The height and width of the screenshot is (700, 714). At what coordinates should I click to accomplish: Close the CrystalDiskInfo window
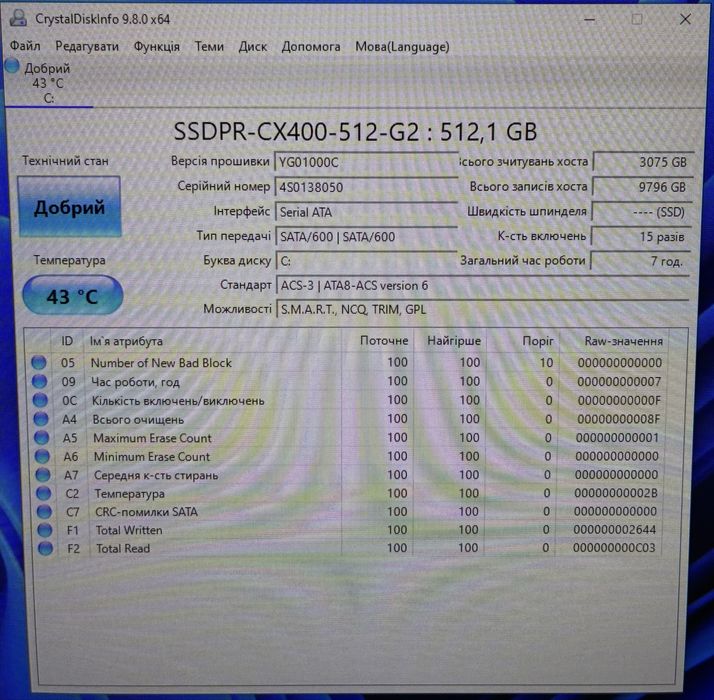coord(685,19)
